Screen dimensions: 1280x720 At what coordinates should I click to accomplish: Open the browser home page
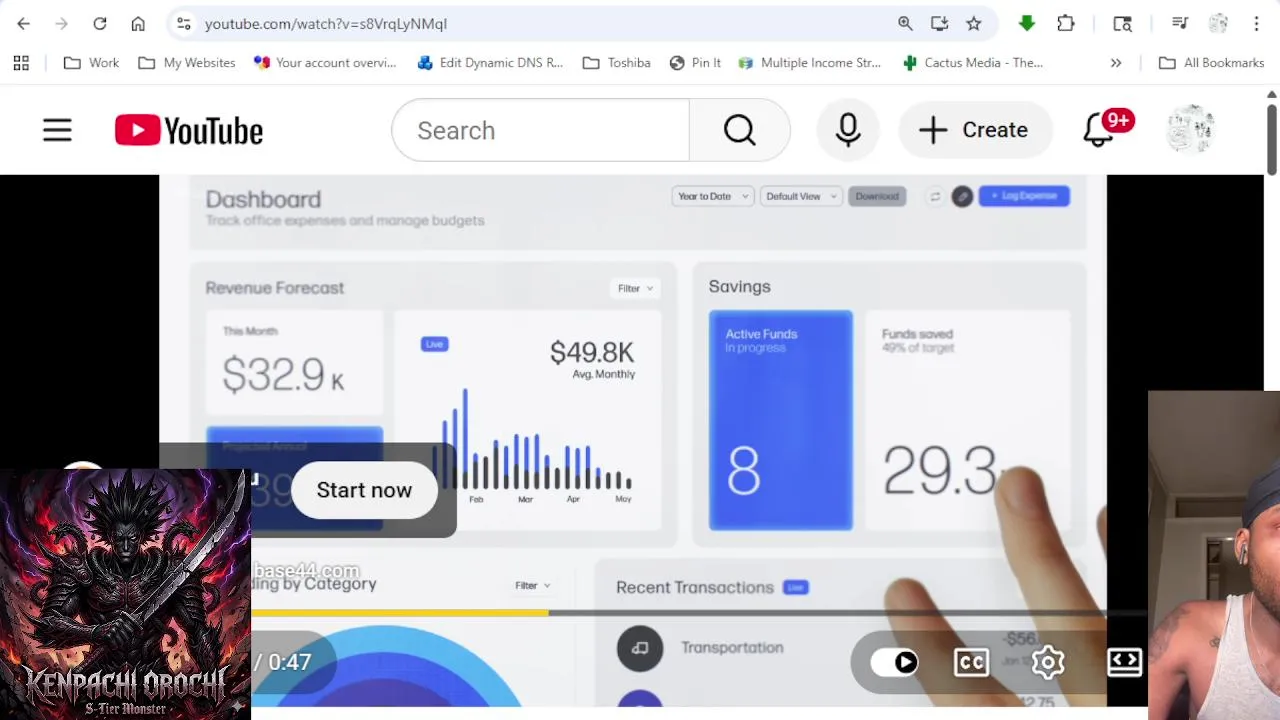[x=138, y=23]
